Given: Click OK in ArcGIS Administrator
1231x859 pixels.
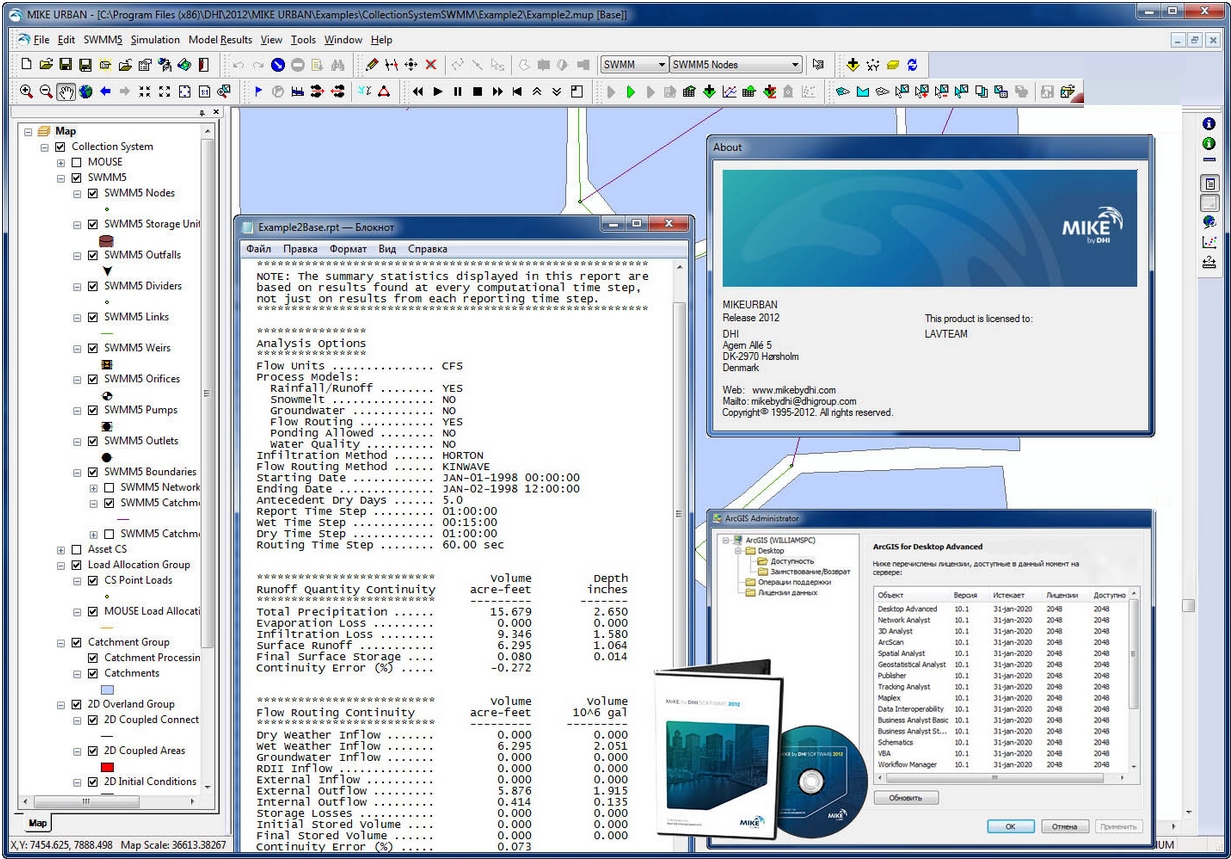Looking at the screenshot, I should click(1010, 827).
